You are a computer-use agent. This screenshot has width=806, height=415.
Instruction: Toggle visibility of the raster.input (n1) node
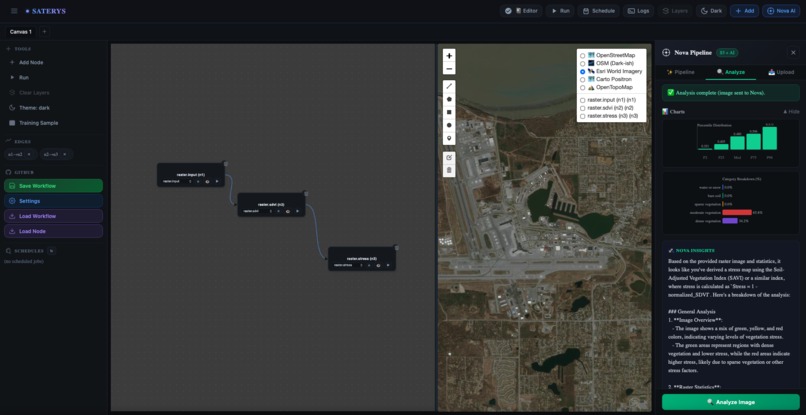click(x=207, y=182)
